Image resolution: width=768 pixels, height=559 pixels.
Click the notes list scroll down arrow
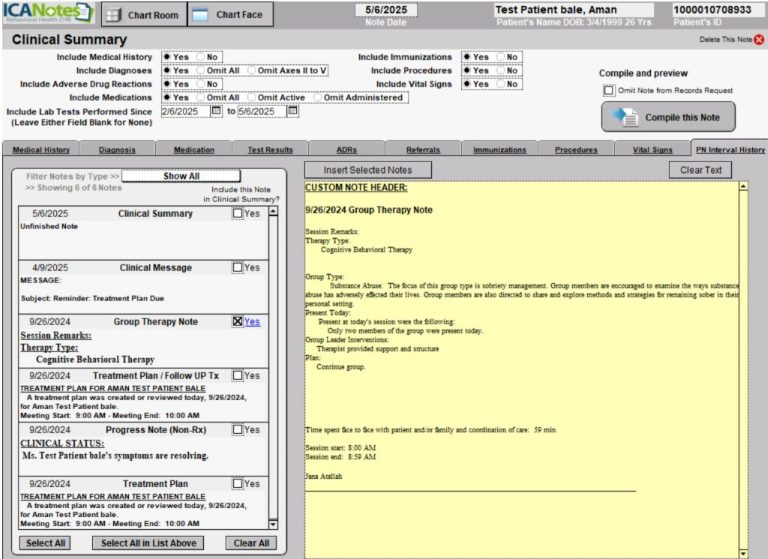point(273,524)
